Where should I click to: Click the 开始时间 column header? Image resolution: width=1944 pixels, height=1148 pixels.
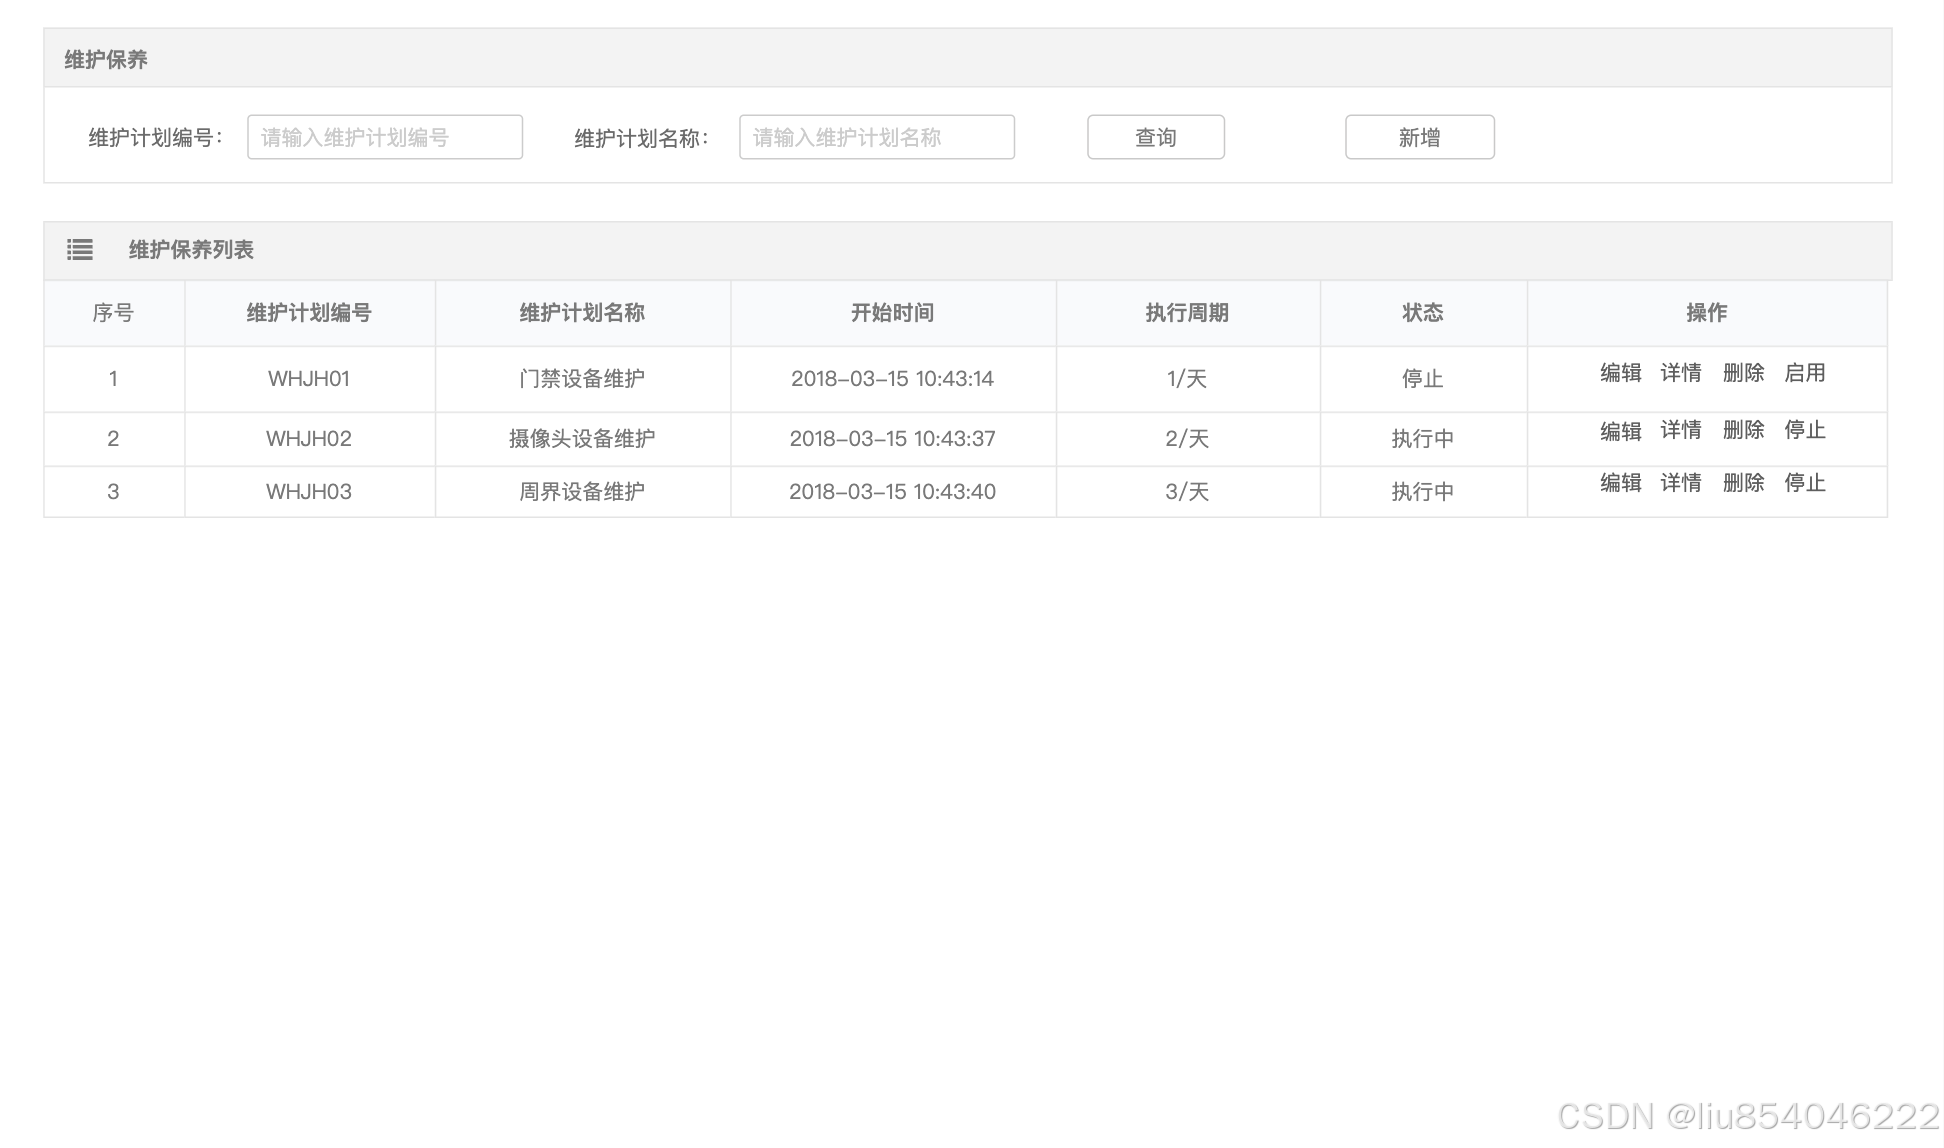click(892, 313)
